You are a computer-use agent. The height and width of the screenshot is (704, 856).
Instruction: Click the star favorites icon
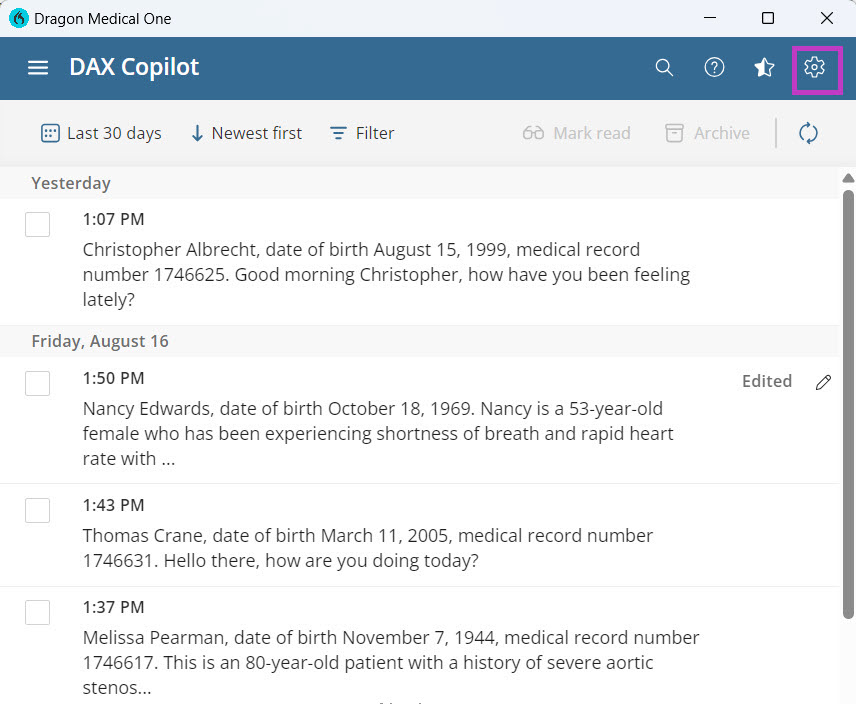click(764, 68)
